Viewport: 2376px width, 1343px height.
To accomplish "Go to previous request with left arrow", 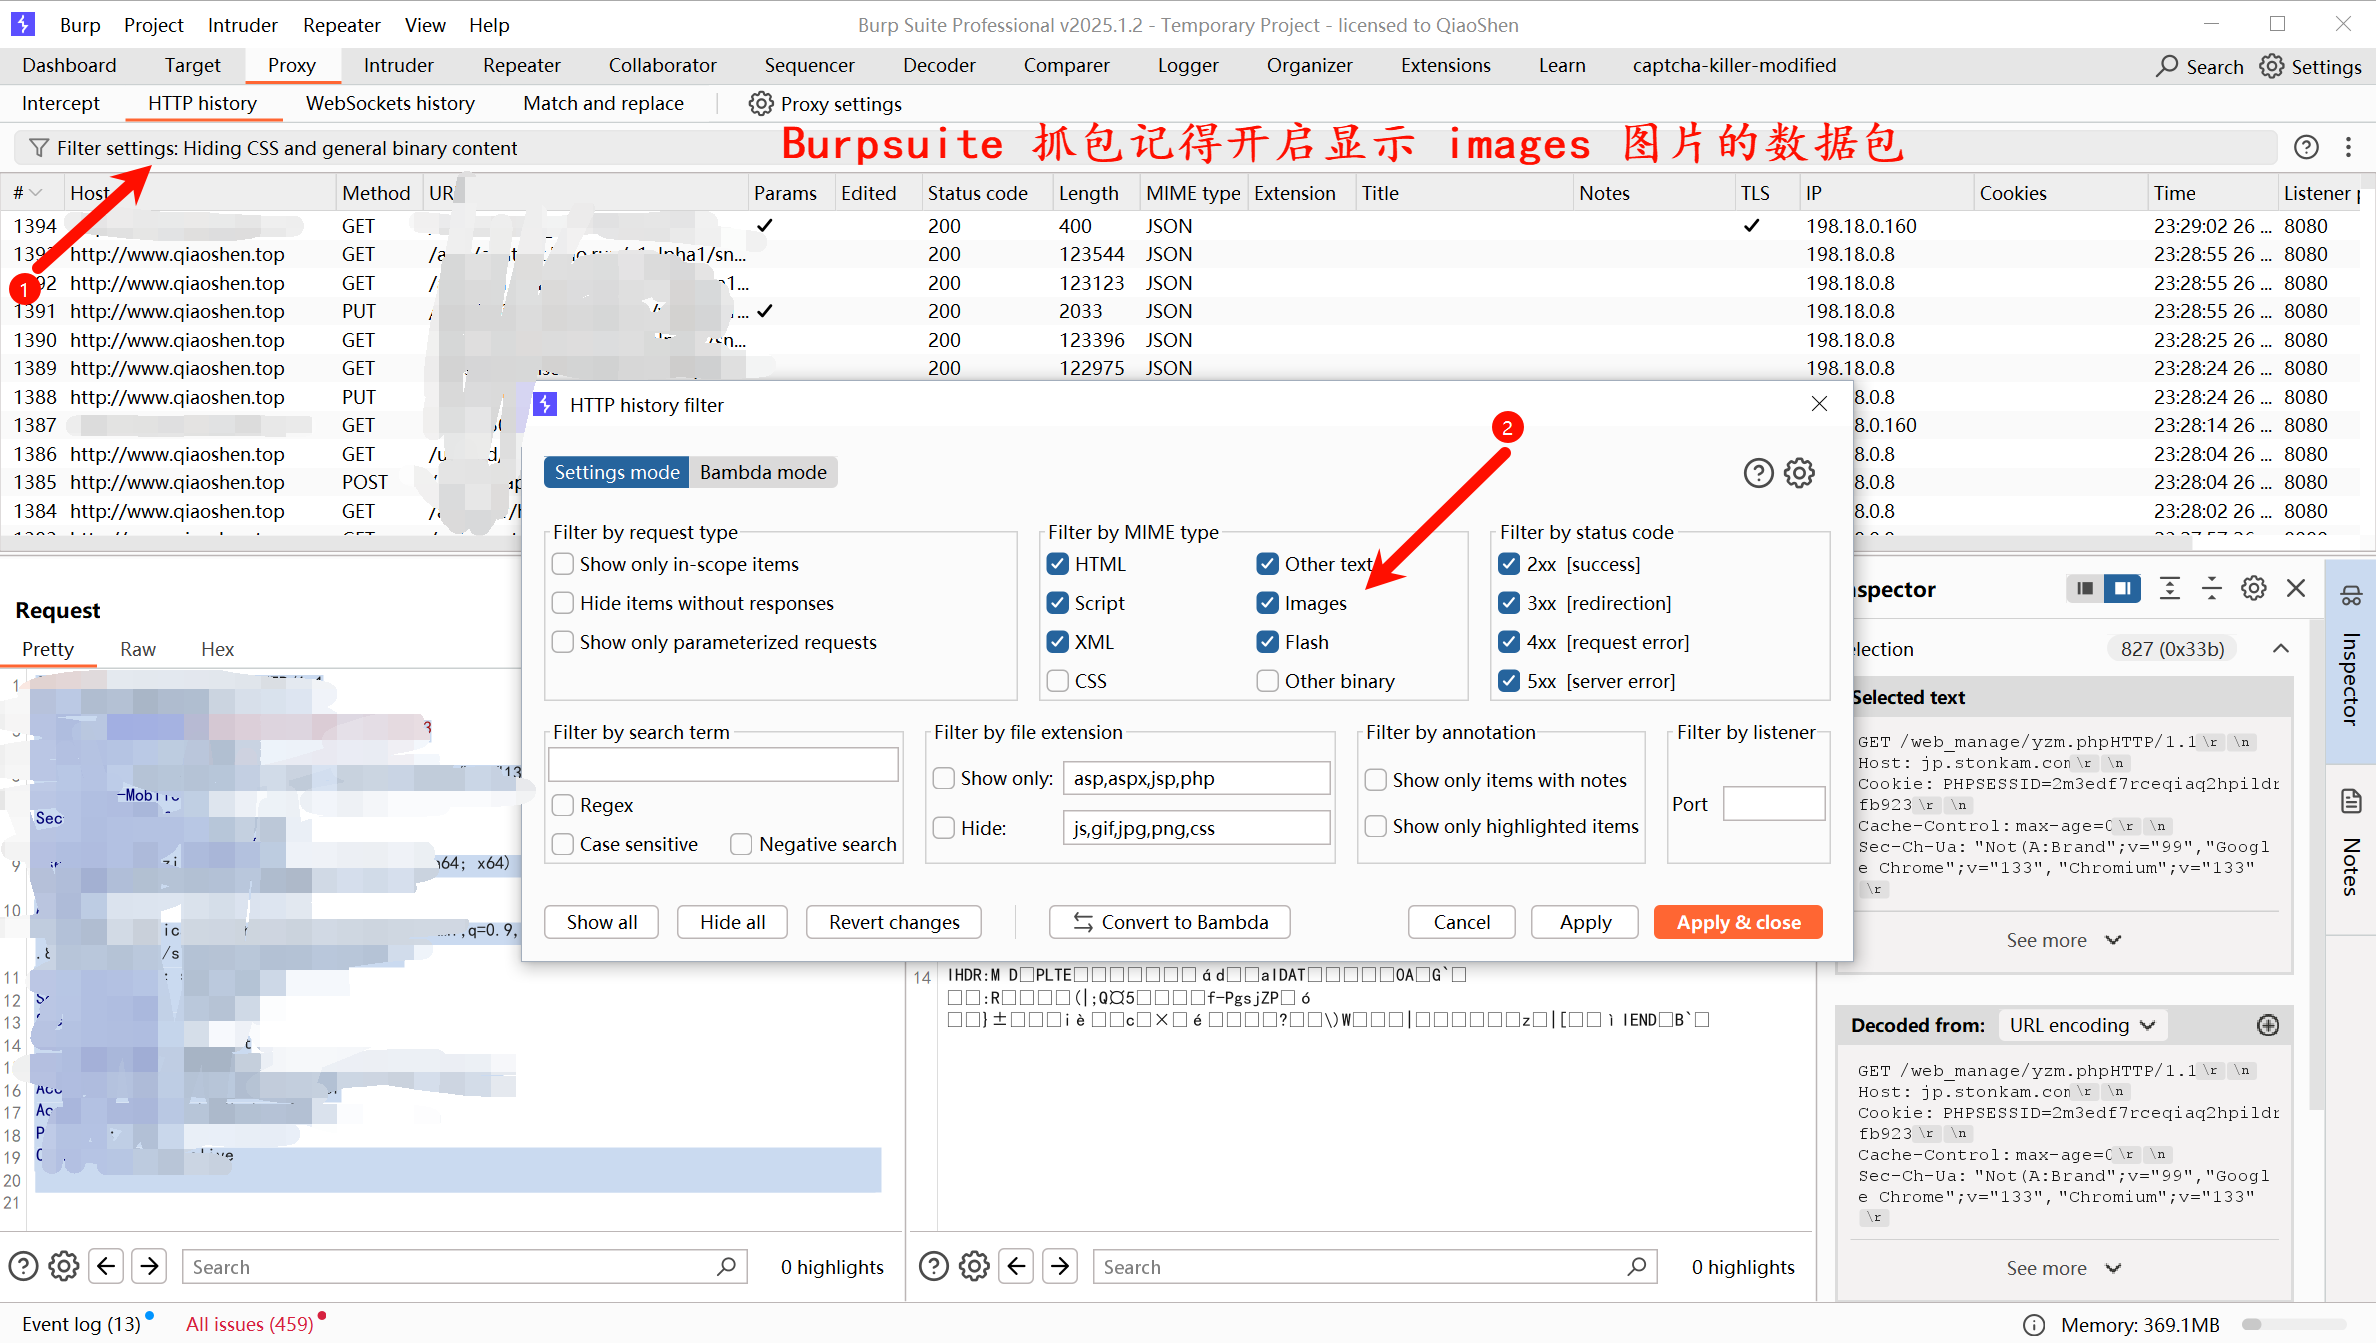I will [x=106, y=1266].
